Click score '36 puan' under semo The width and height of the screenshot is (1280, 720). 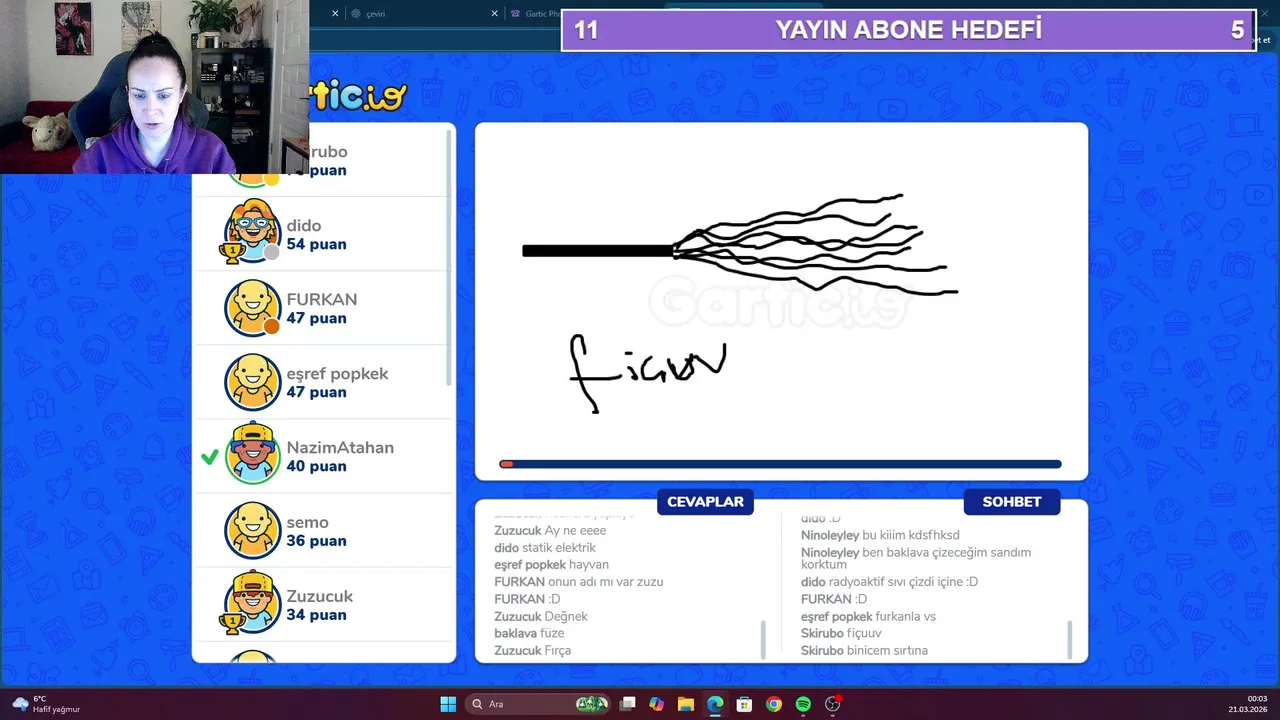click(x=316, y=541)
